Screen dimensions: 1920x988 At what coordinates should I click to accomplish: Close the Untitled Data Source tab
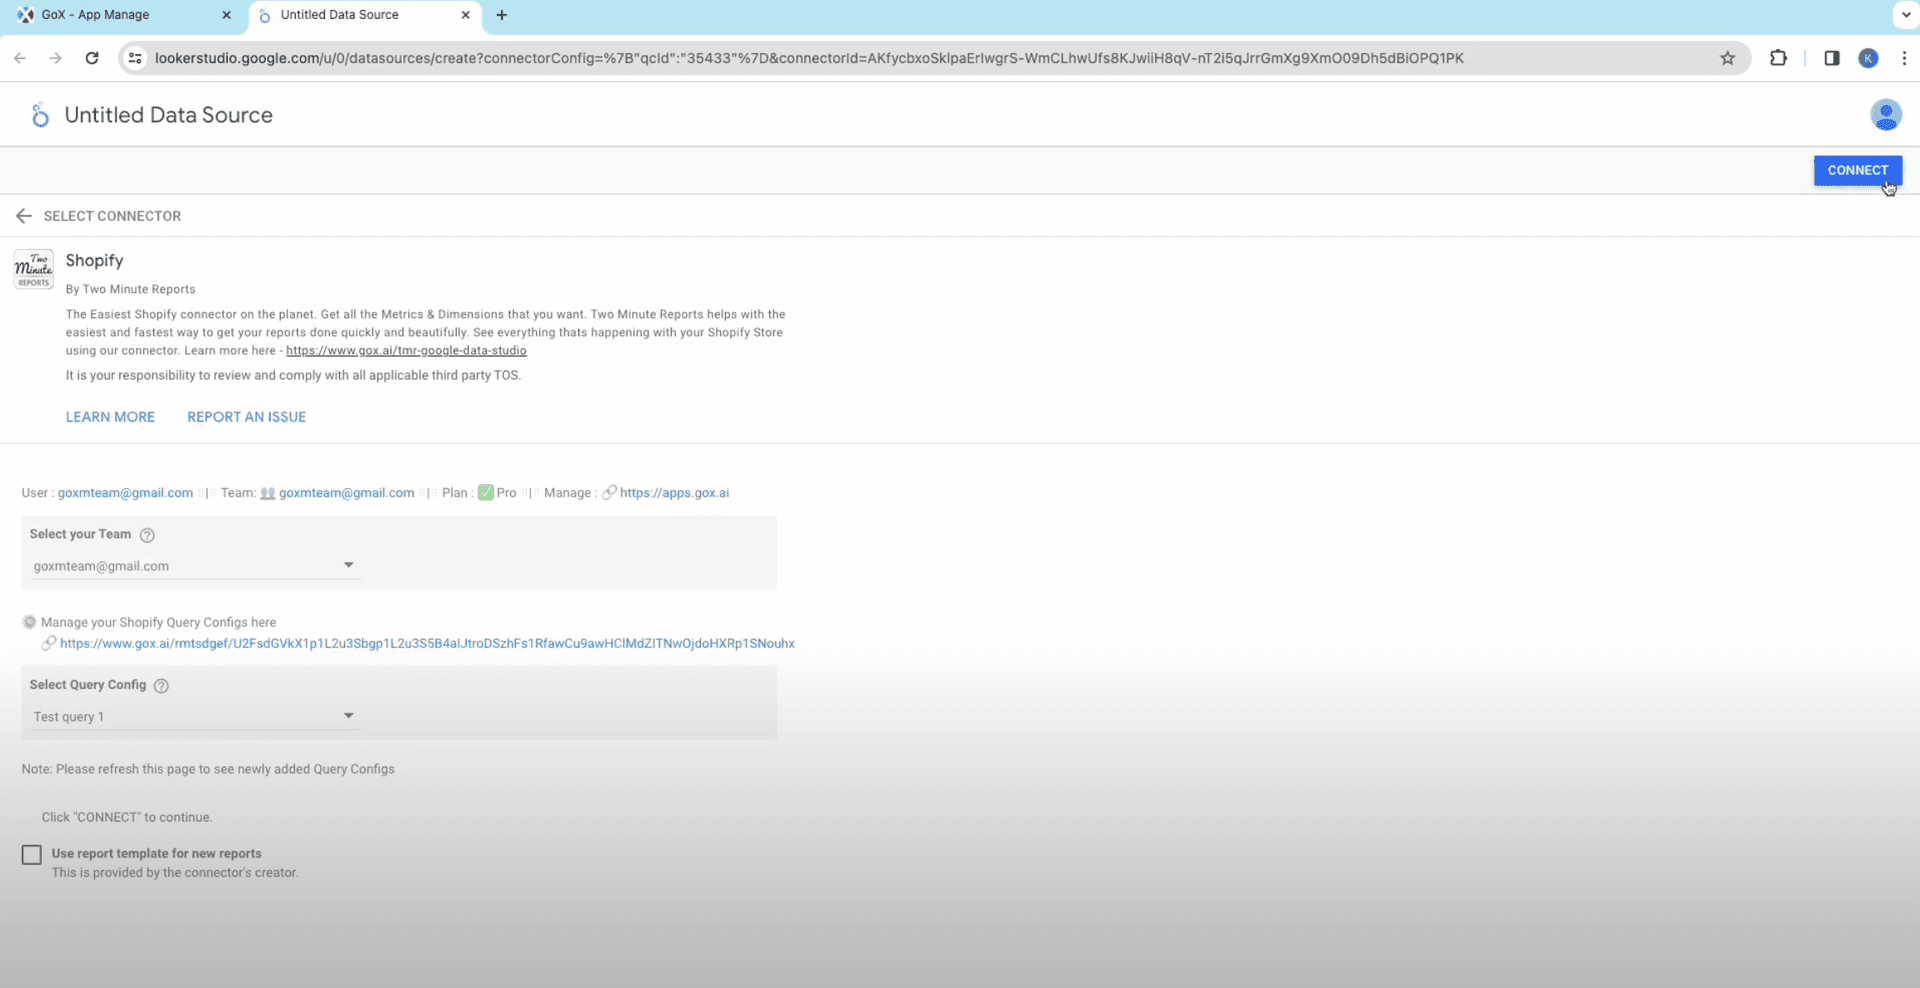pyautogui.click(x=465, y=15)
